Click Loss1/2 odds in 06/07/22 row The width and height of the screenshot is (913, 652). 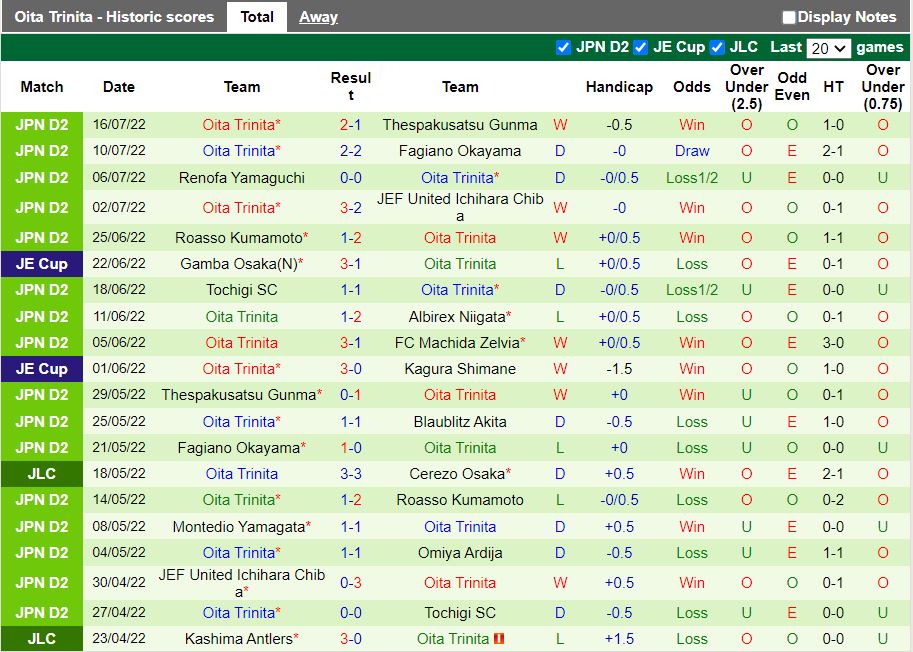(692, 178)
